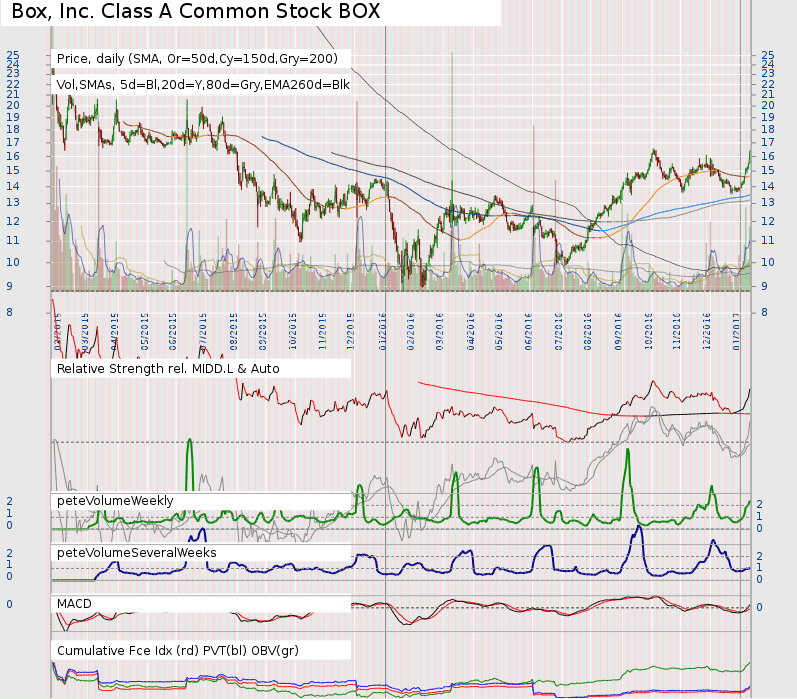
Task: Click the chart title Box, Inc. Class A Common Stock BOX
Action: [x=196, y=11]
